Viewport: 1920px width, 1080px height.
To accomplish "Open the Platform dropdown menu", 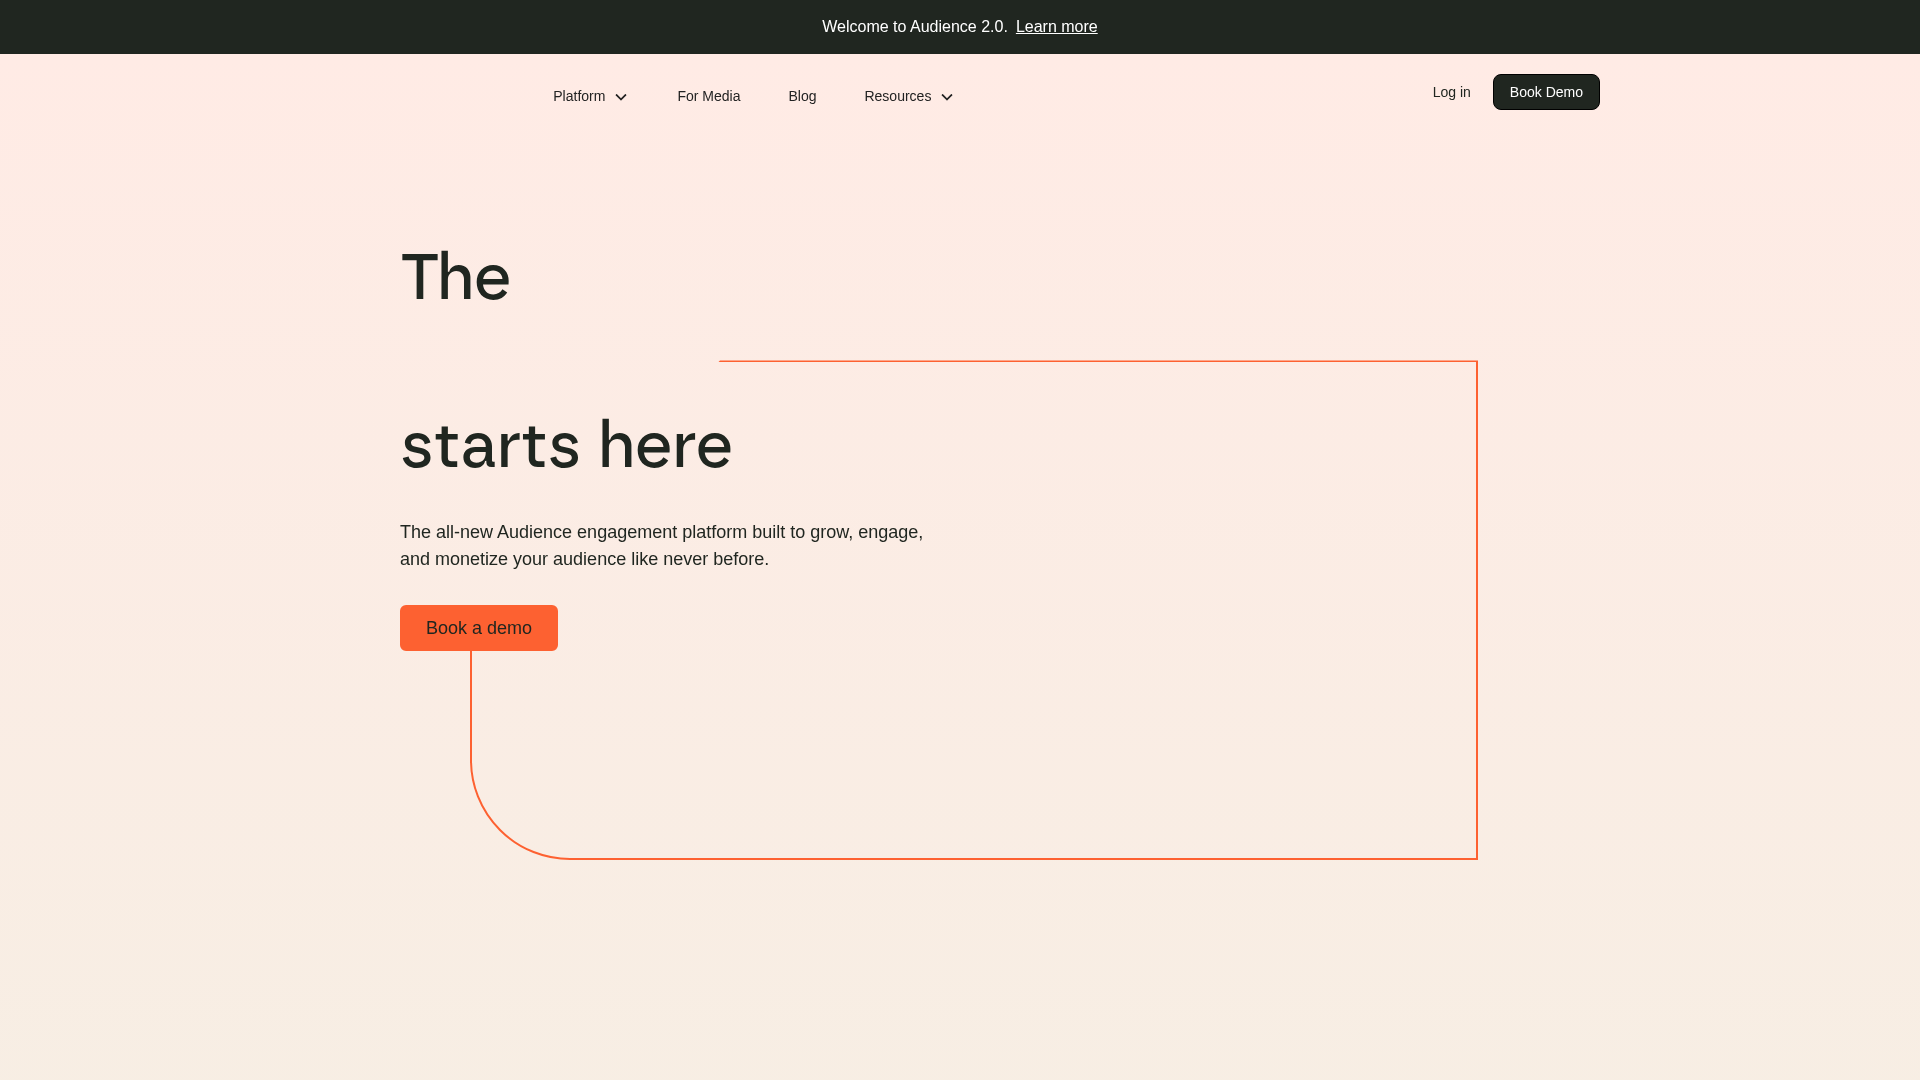I will pos(590,96).
